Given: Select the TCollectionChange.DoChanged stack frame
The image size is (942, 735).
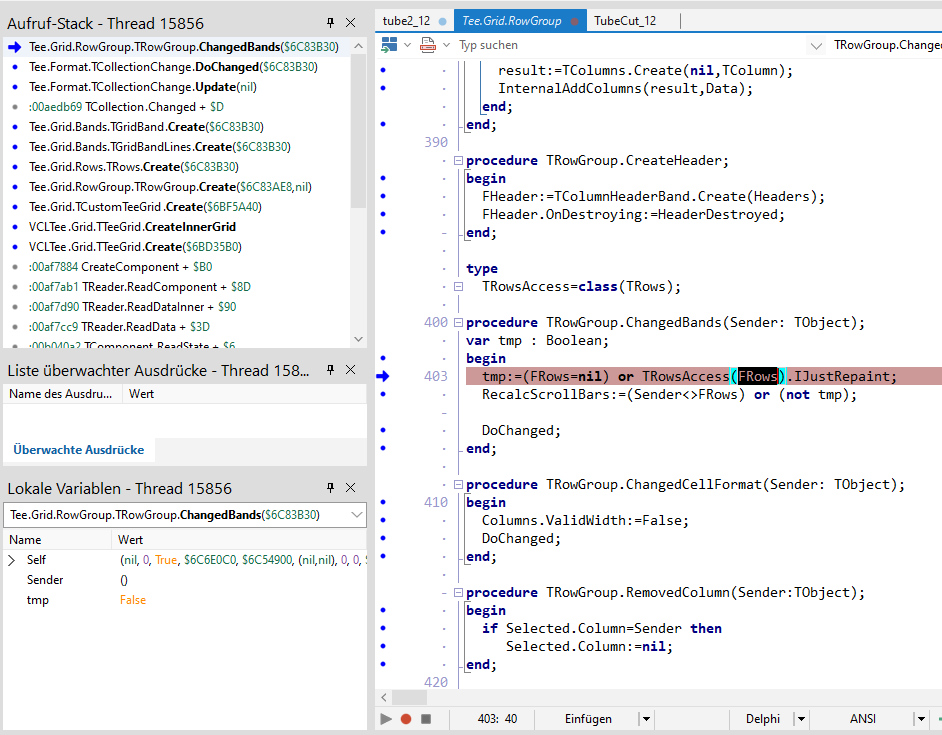Looking at the screenshot, I should 177,67.
